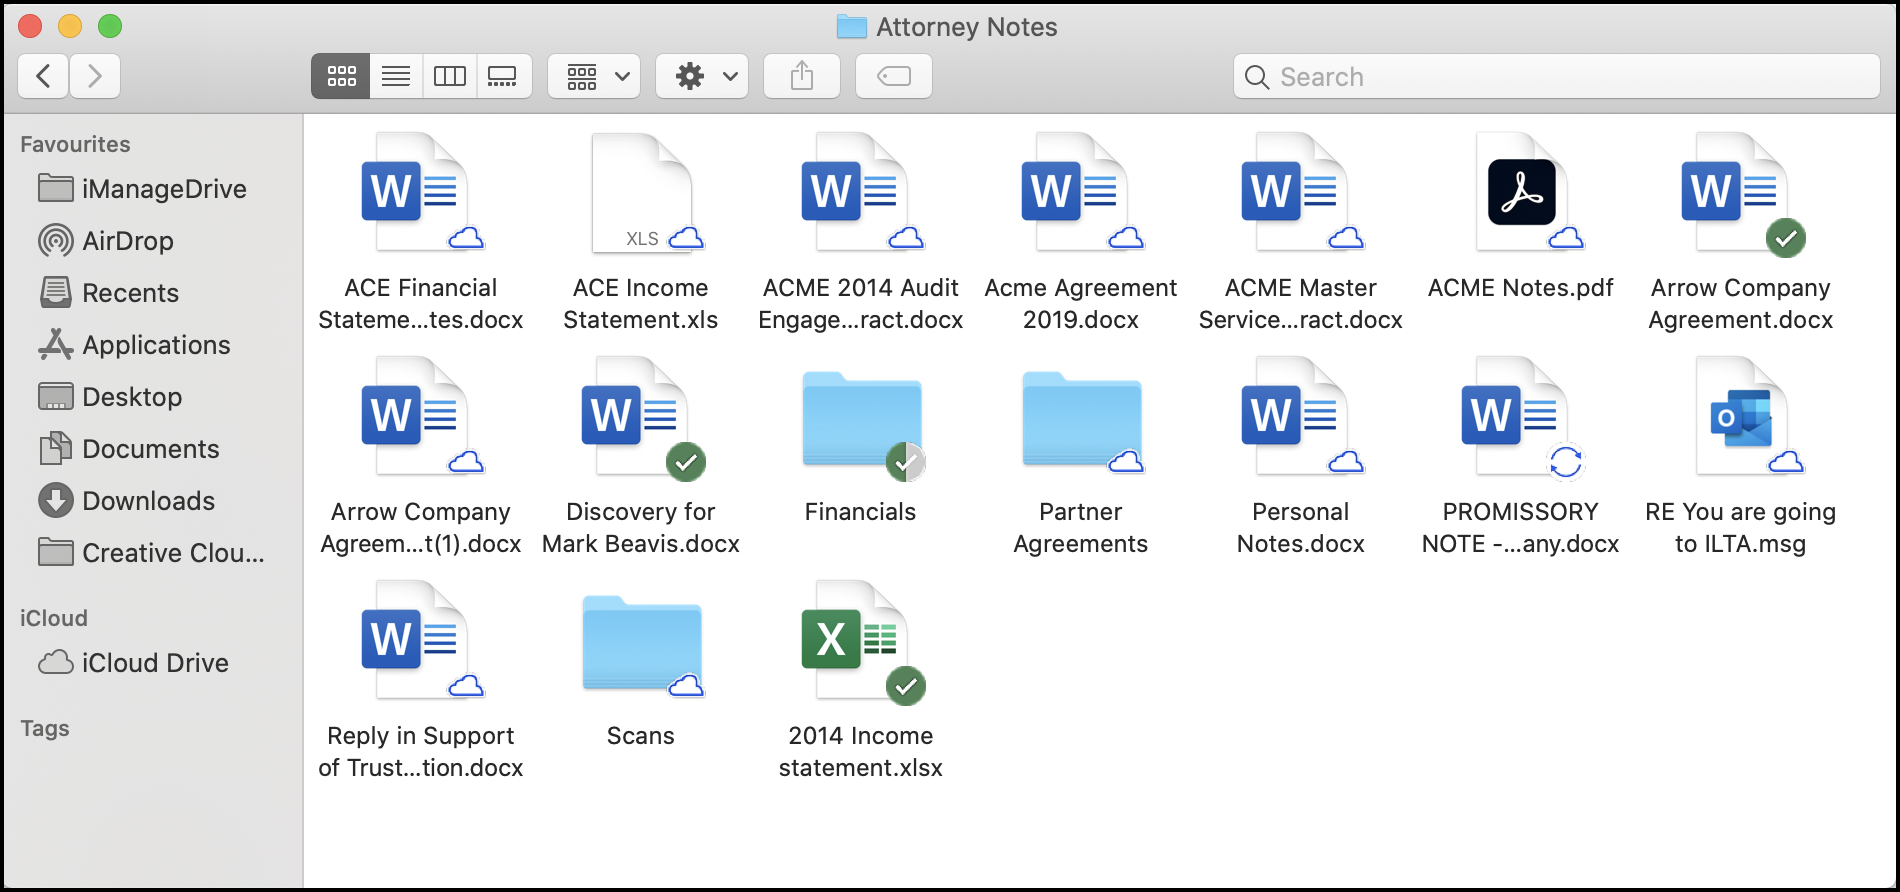Open Downloads in the sidebar

pyautogui.click(x=148, y=501)
